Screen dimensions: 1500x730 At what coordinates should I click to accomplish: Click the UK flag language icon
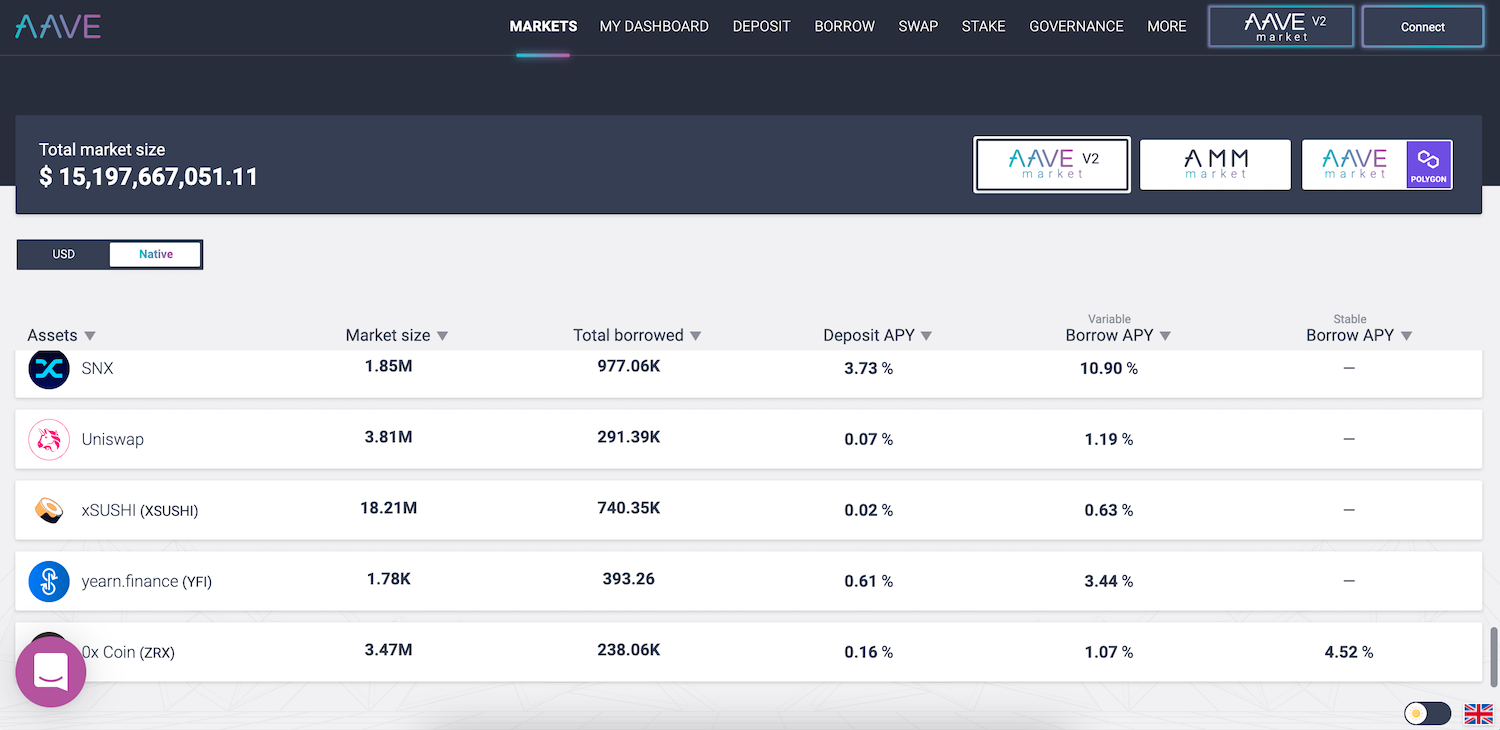click(x=1478, y=713)
